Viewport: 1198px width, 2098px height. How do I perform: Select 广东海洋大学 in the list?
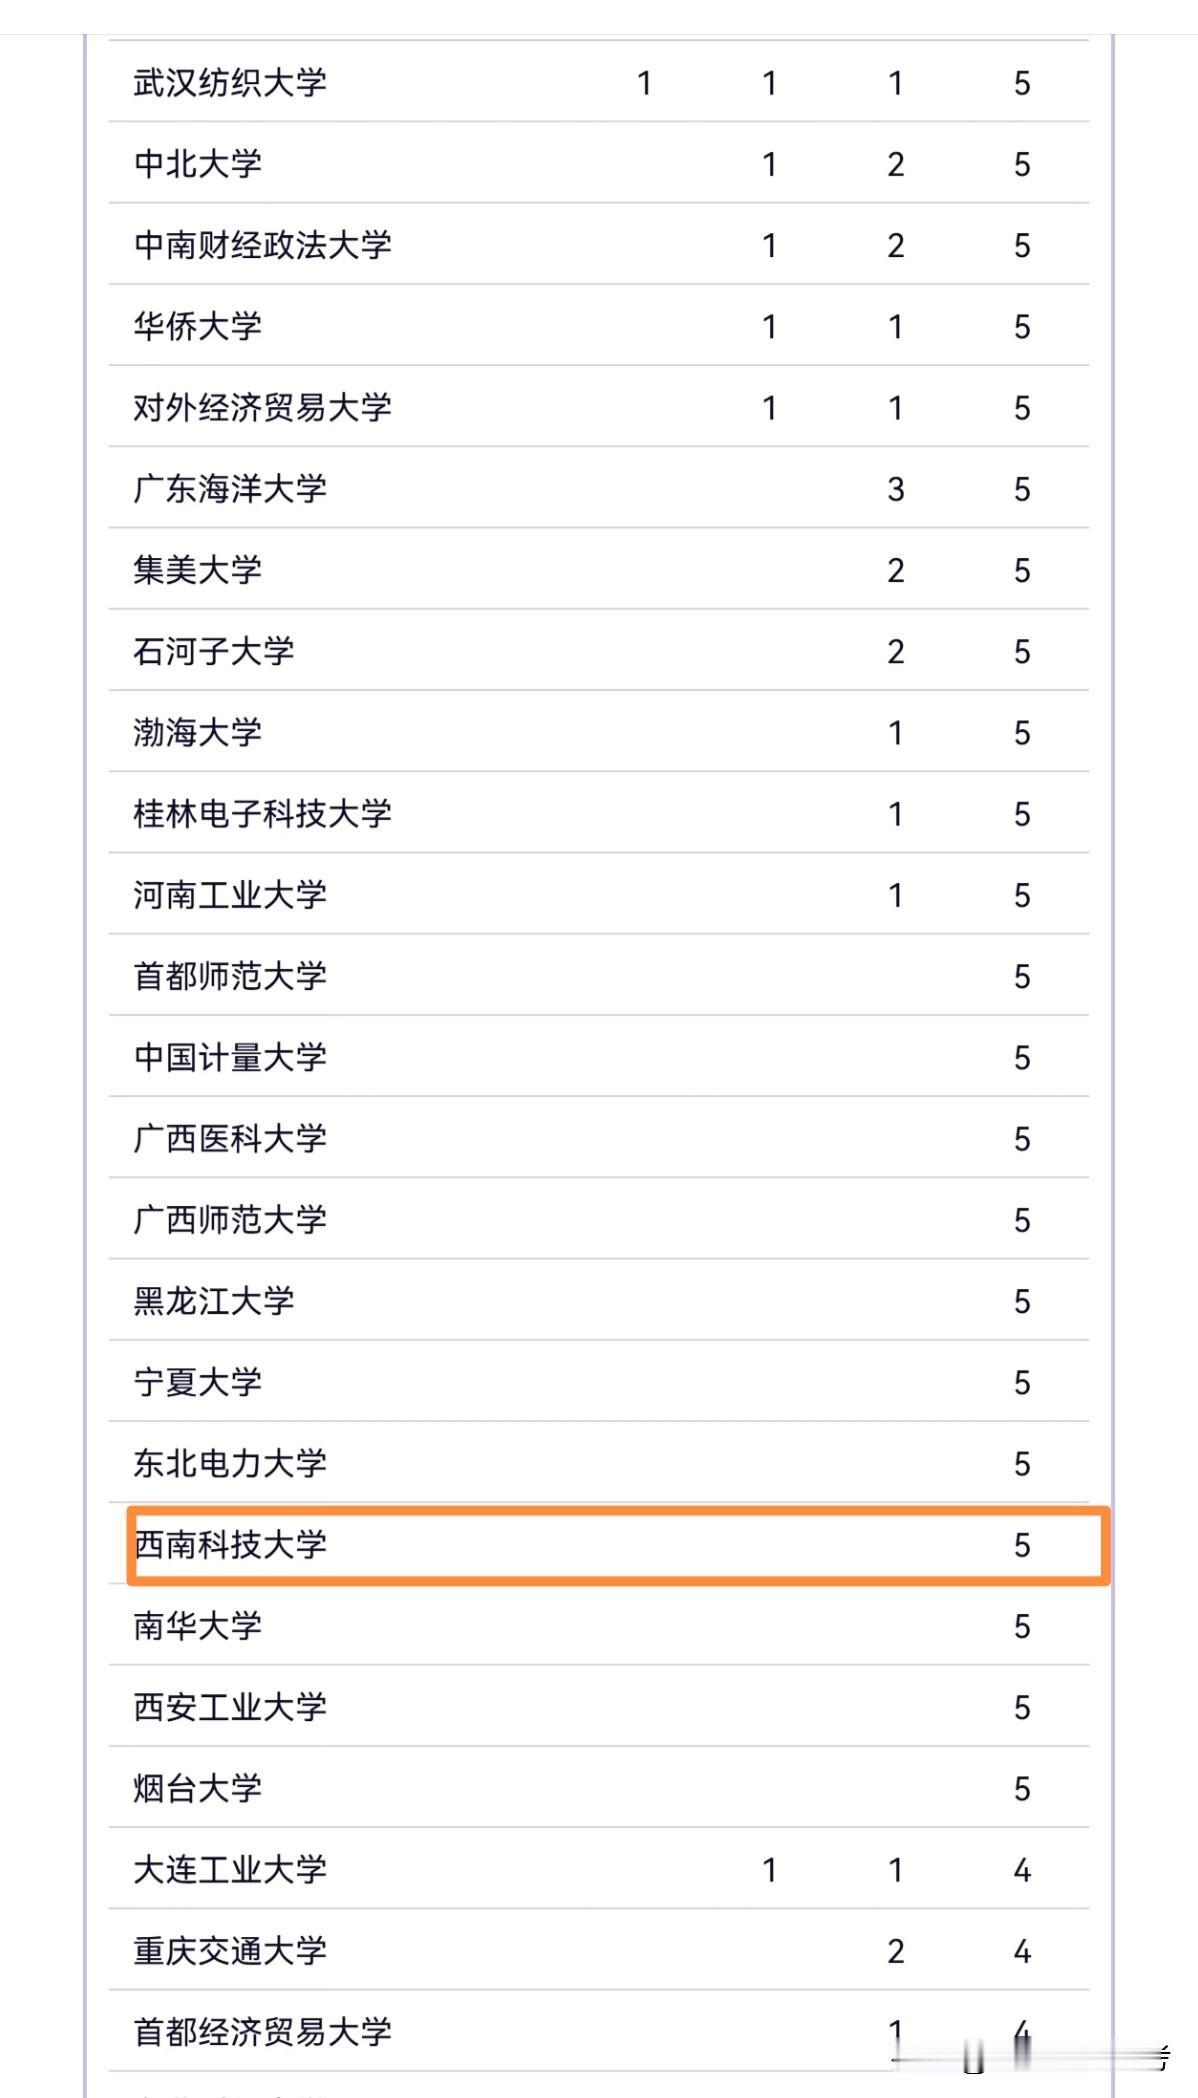[x=230, y=489]
